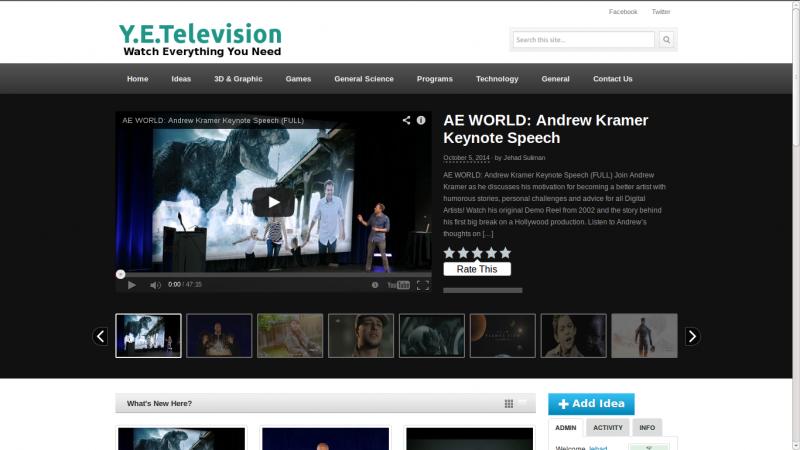Image resolution: width=800 pixels, height=450 pixels.
Task: Switch to the ADMIN tab
Action: pyautogui.click(x=565, y=428)
